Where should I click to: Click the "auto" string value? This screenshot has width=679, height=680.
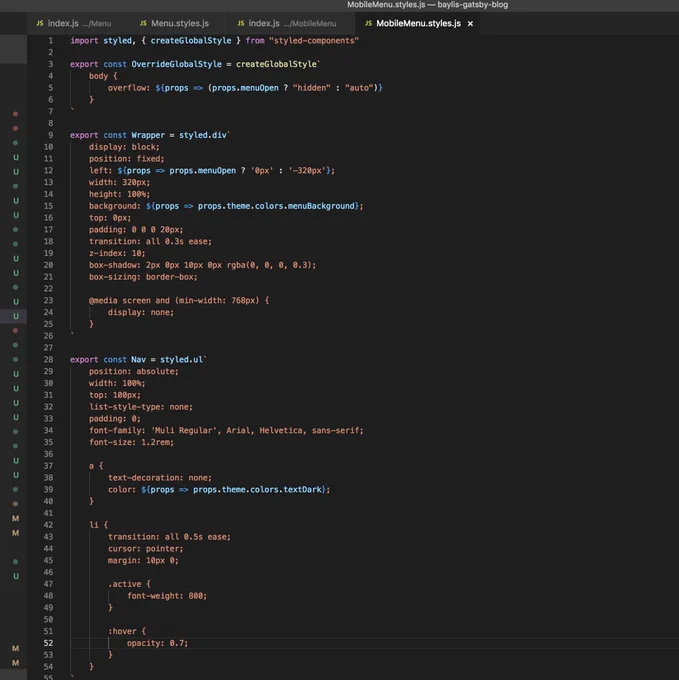click(359, 88)
